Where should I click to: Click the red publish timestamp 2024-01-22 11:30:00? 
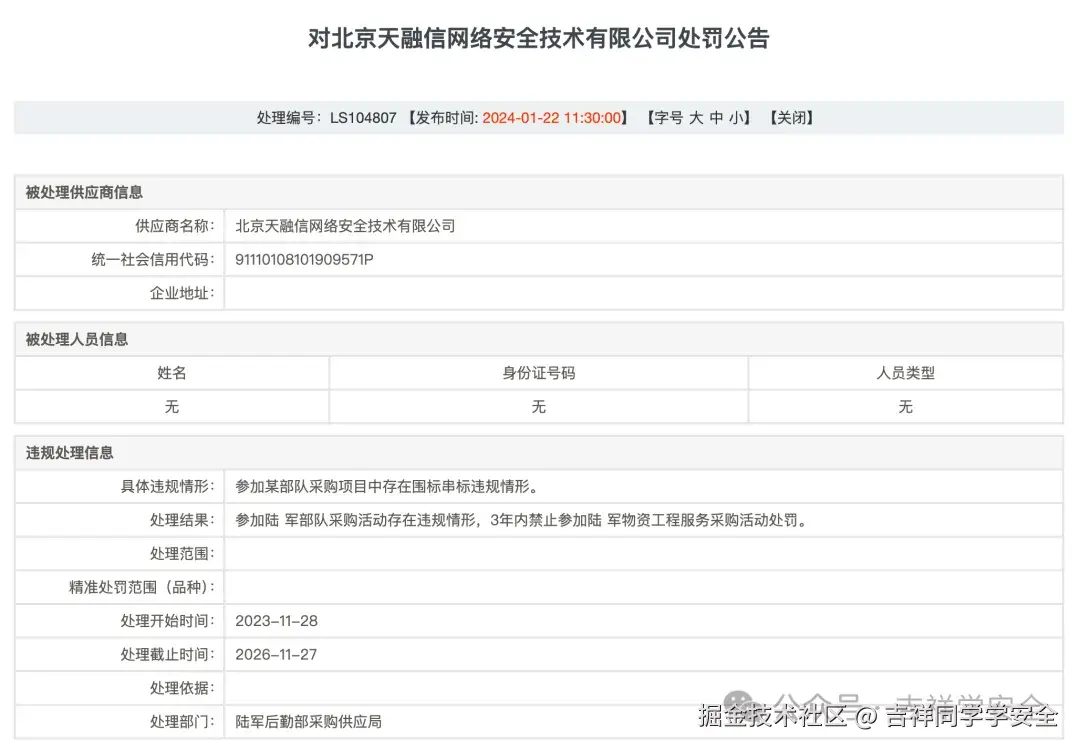[551, 117]
